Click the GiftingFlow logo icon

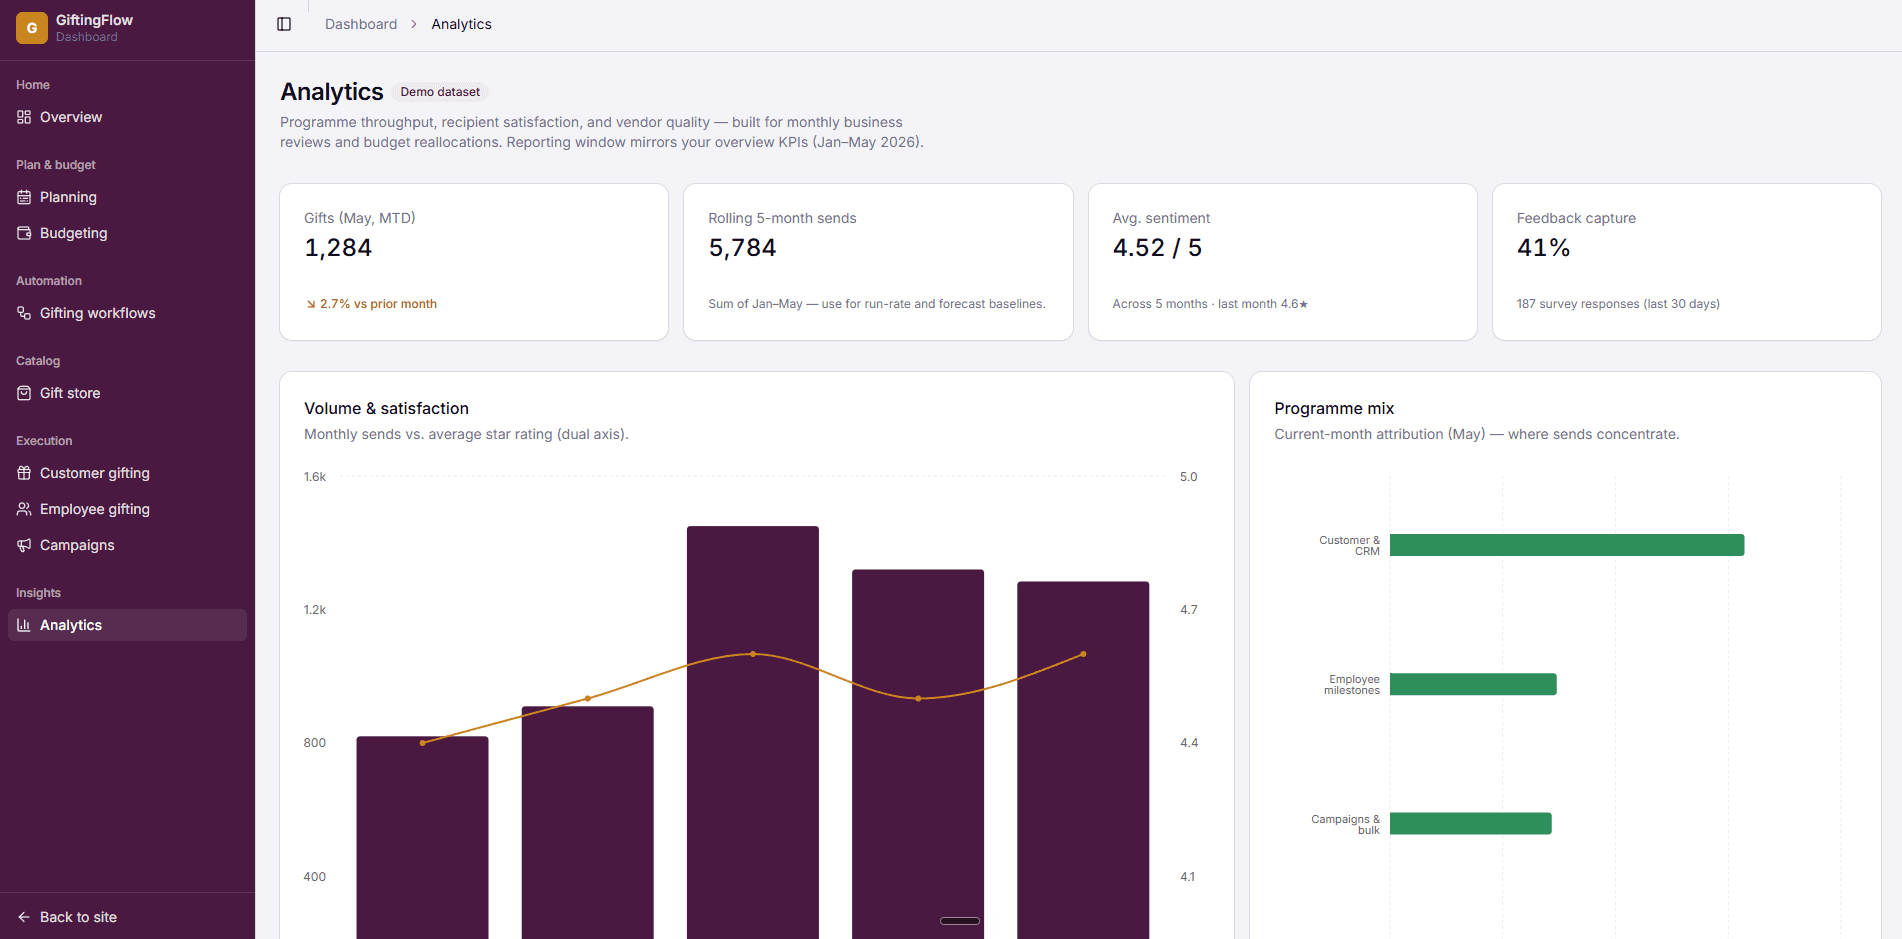click(x=32, y=28)
